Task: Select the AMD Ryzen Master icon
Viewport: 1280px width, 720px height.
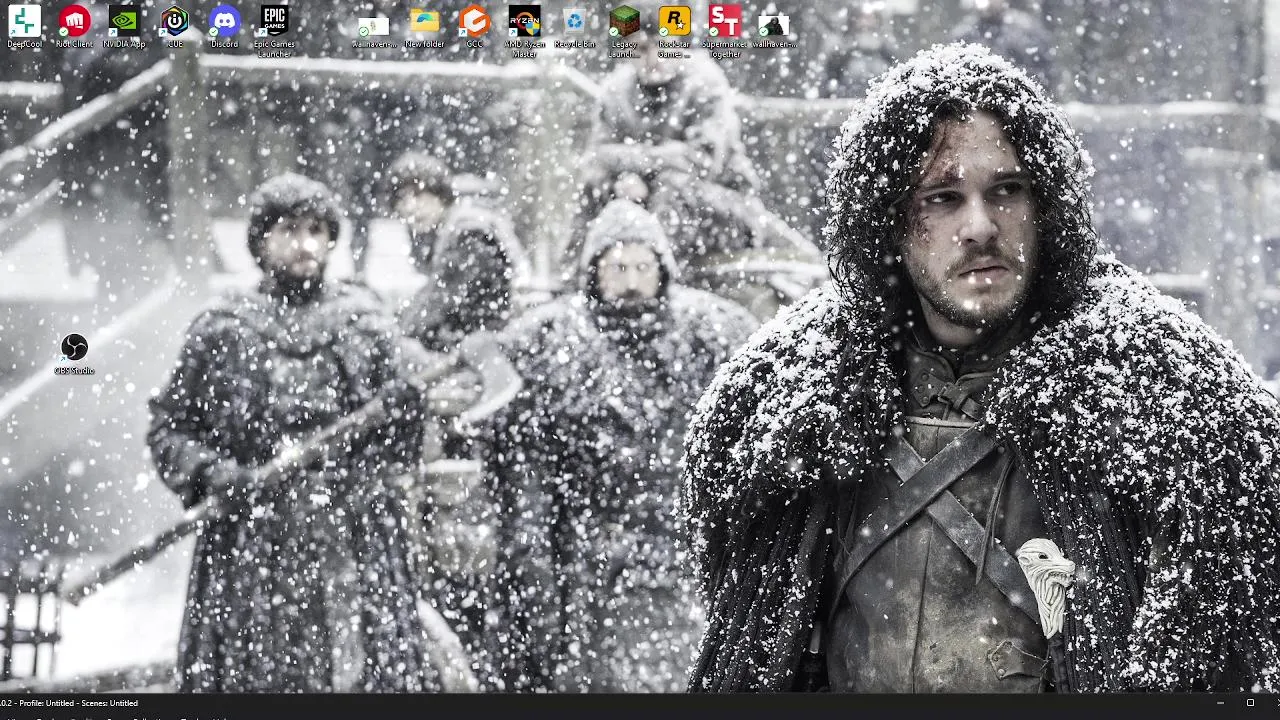Action: coord(524,31)
